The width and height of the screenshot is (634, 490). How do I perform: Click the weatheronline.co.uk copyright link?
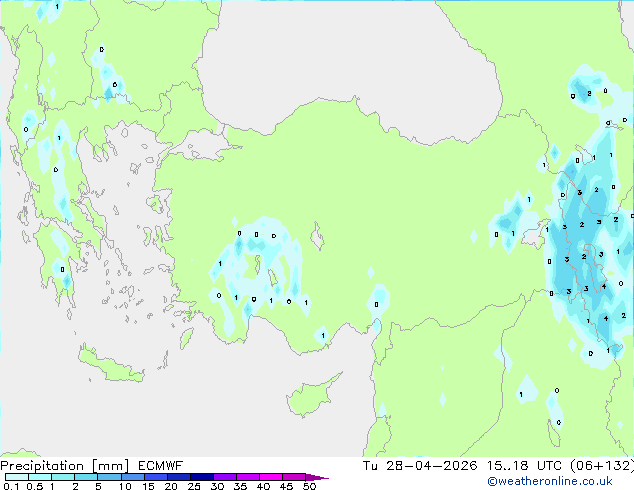tap(549, 481)
